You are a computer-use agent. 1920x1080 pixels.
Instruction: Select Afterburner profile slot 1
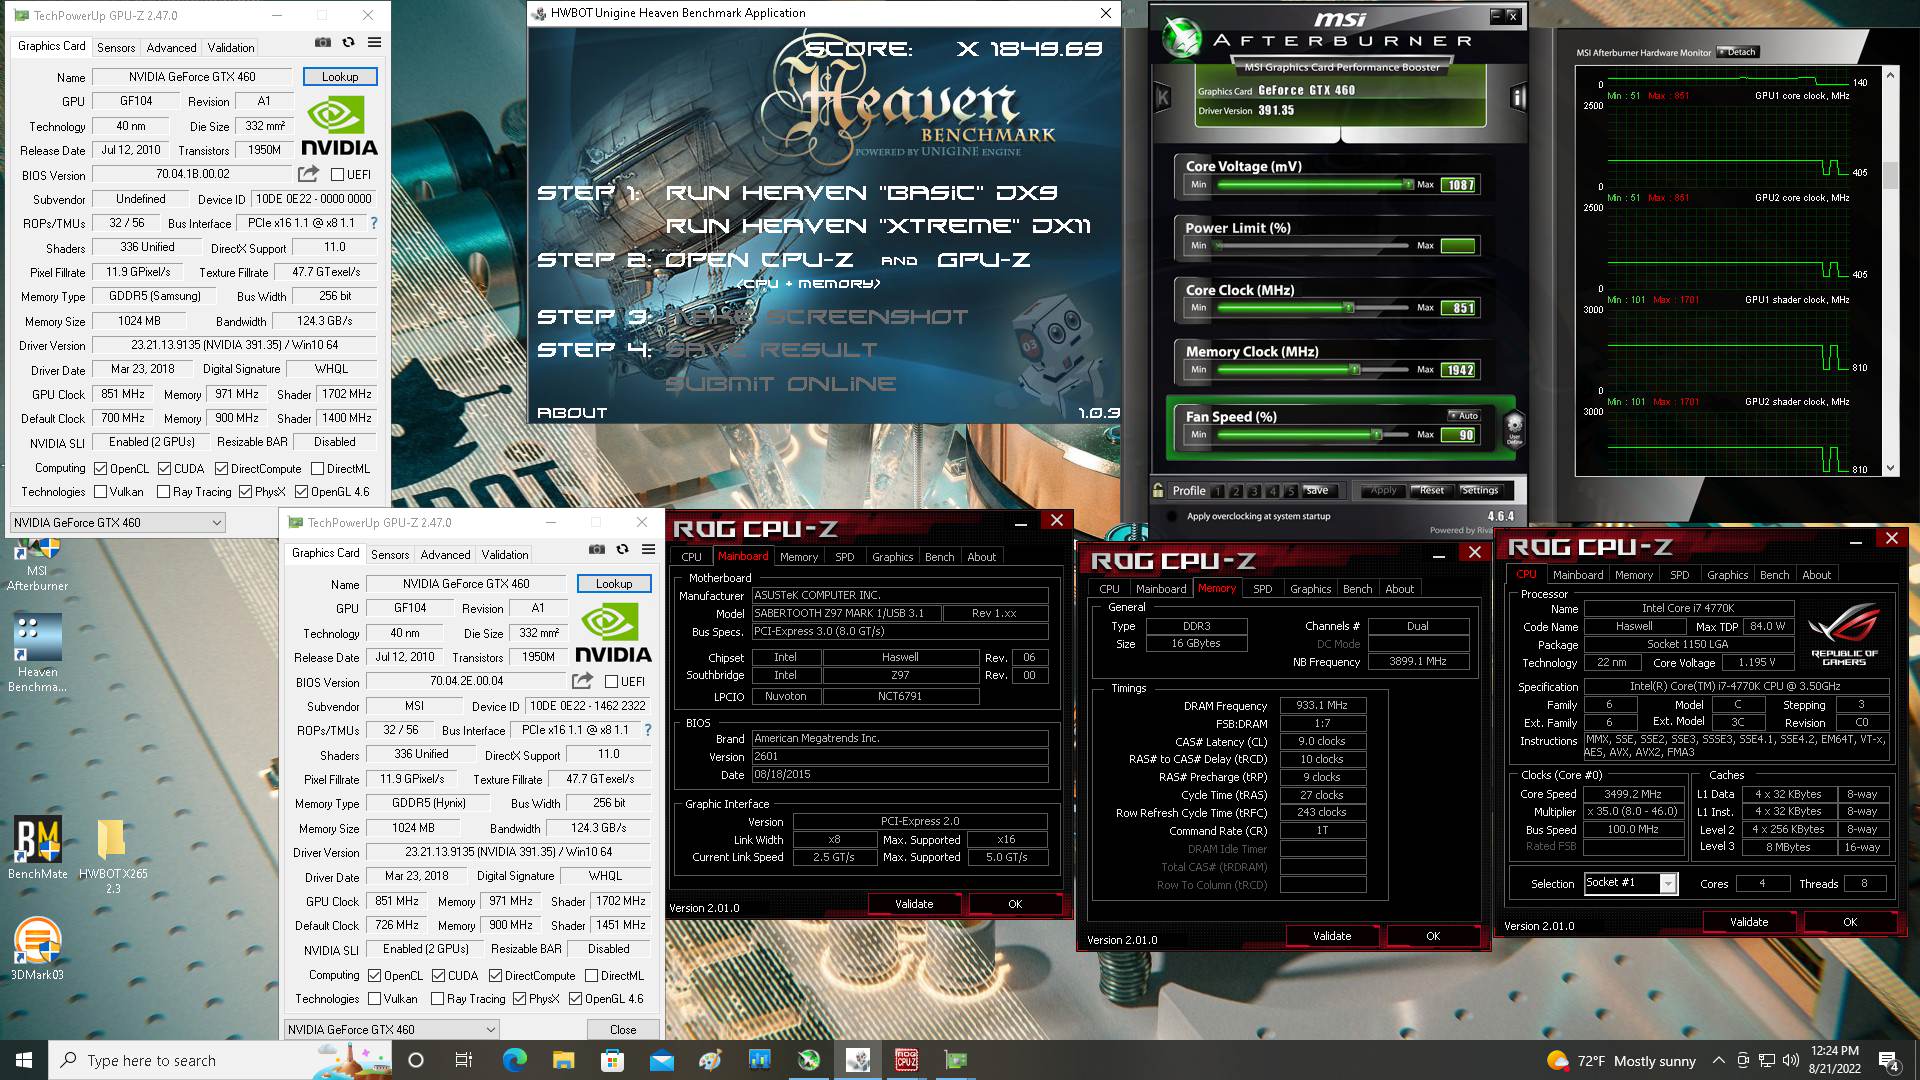coord(1217,491)
